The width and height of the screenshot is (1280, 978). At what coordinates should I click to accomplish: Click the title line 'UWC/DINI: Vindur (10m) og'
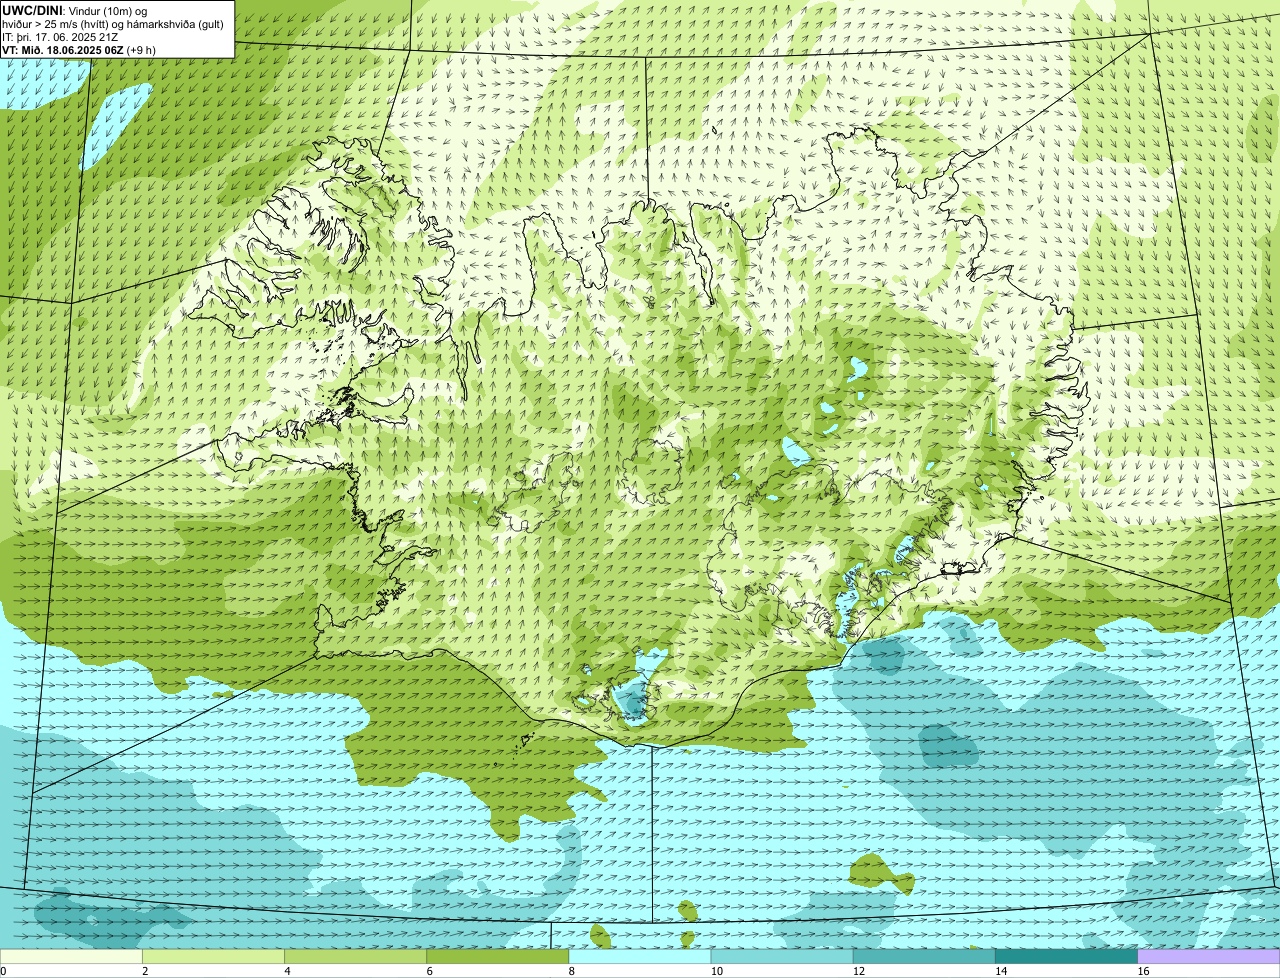coord(75,10)
